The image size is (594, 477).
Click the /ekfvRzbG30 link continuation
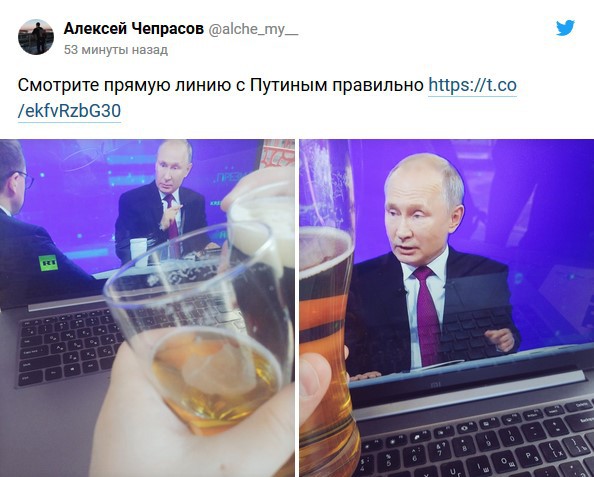(69, 111)
